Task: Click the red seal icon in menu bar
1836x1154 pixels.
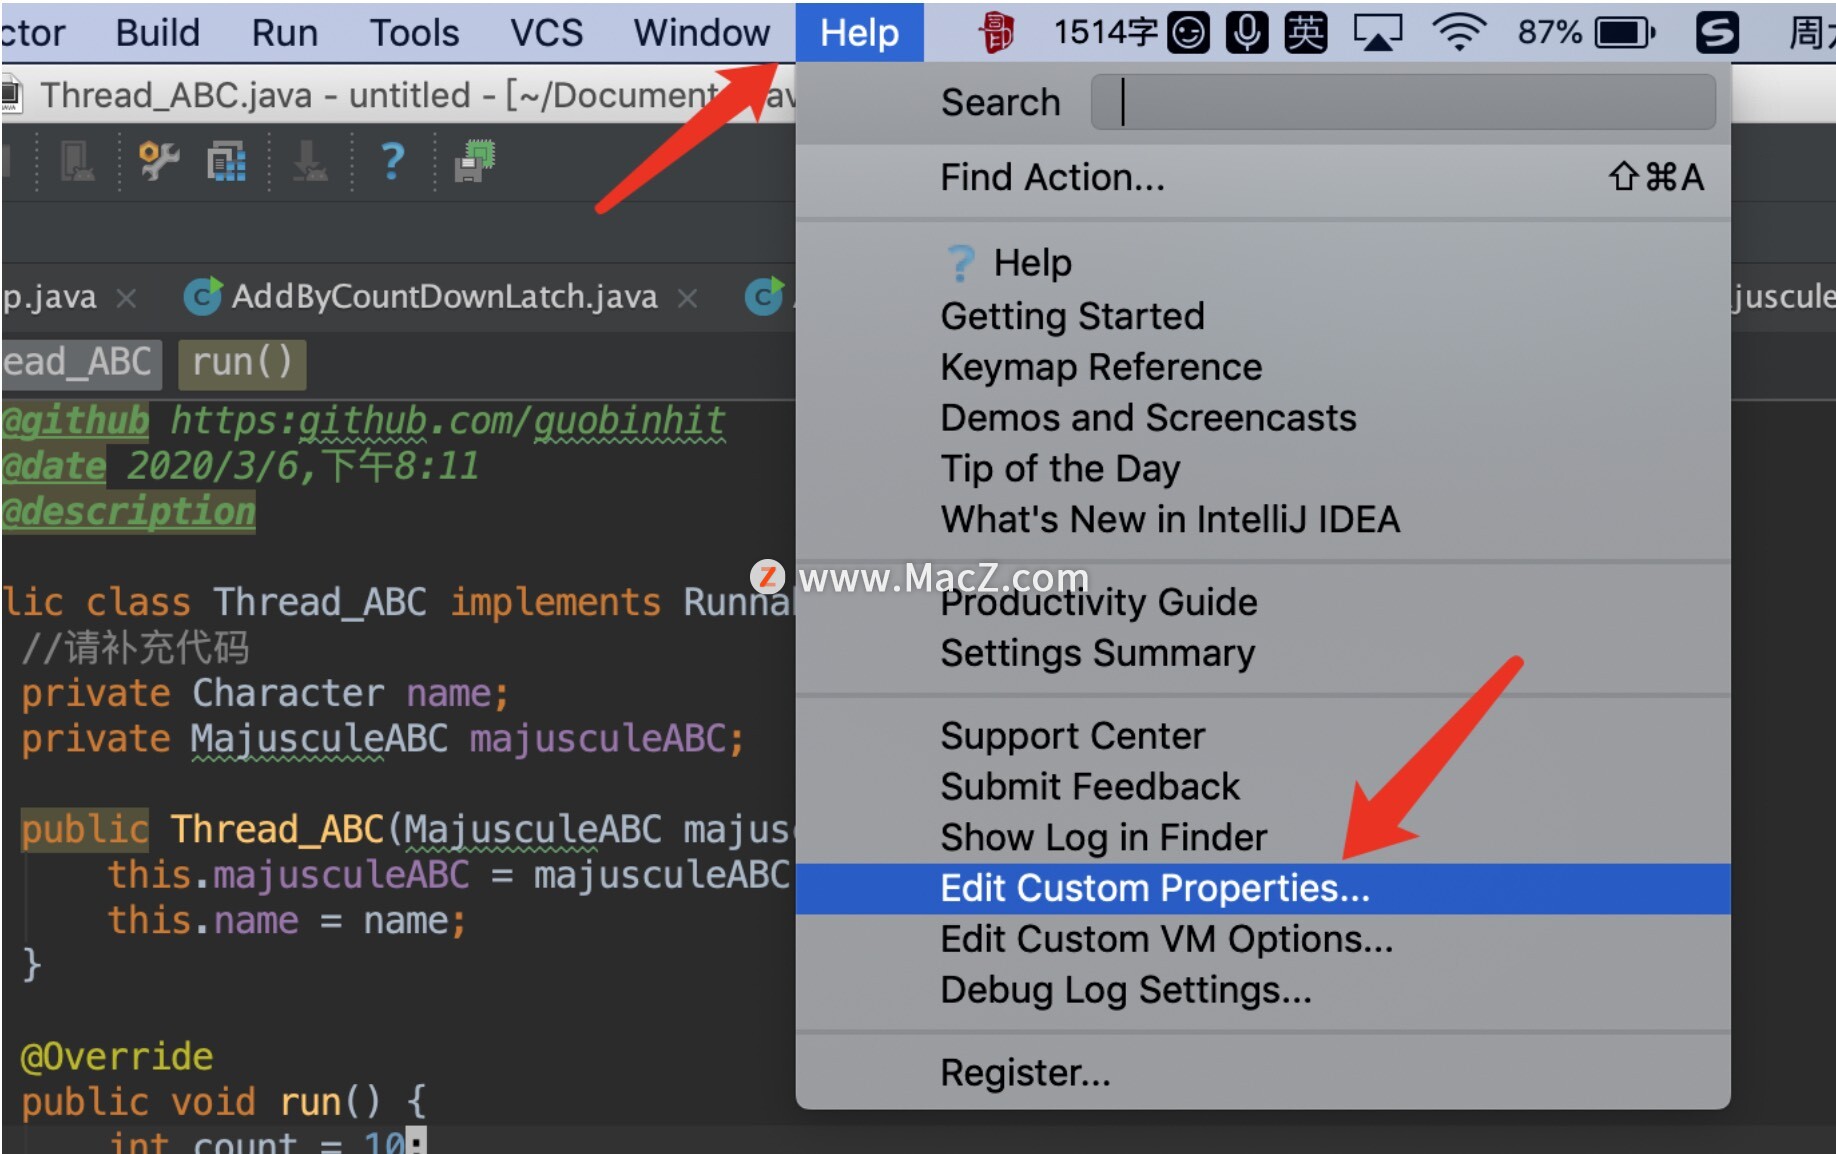Action: point(996,33)
